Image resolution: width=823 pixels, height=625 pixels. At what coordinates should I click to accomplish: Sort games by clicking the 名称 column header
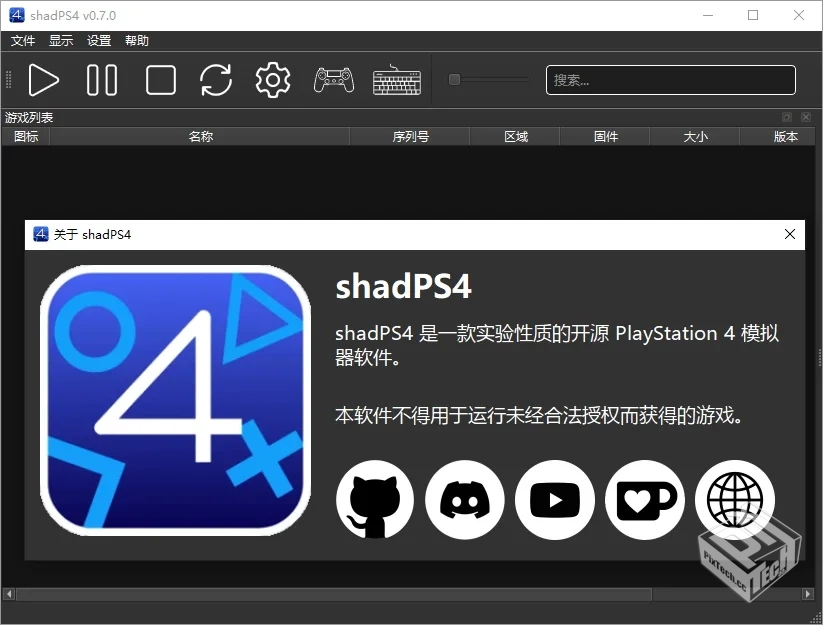200,136
